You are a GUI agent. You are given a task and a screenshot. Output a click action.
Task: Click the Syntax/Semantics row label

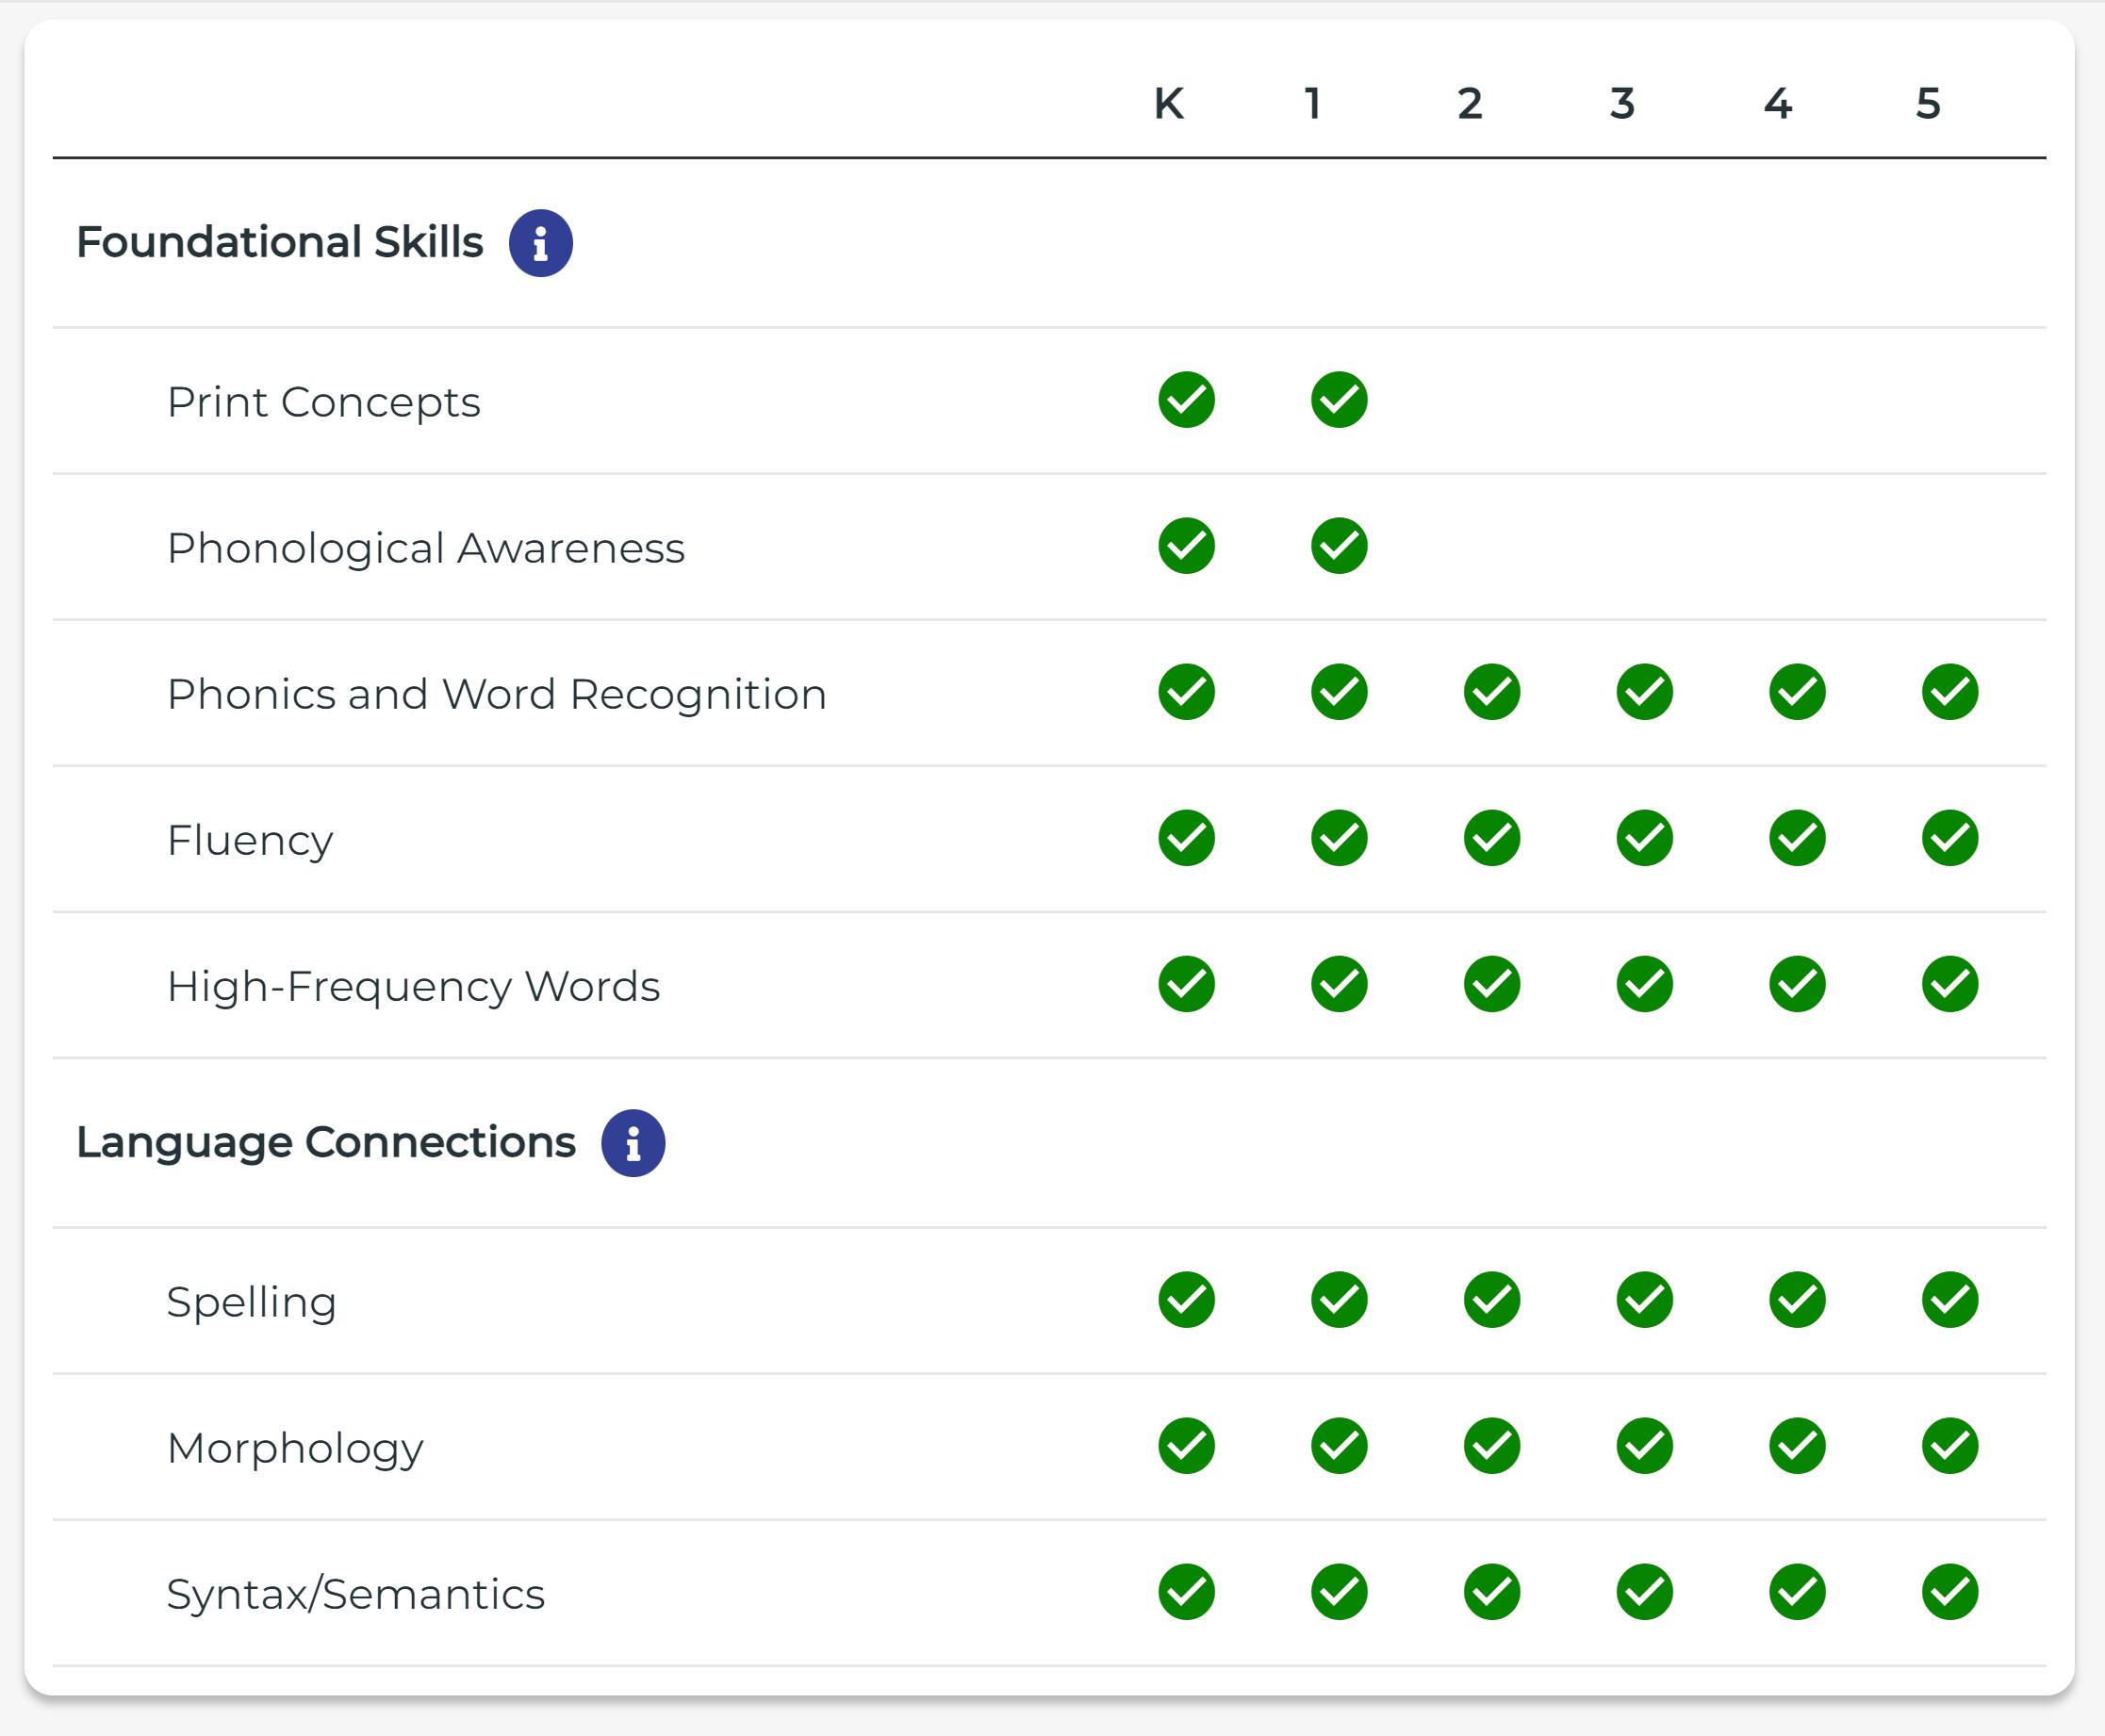click(355, 1594)
